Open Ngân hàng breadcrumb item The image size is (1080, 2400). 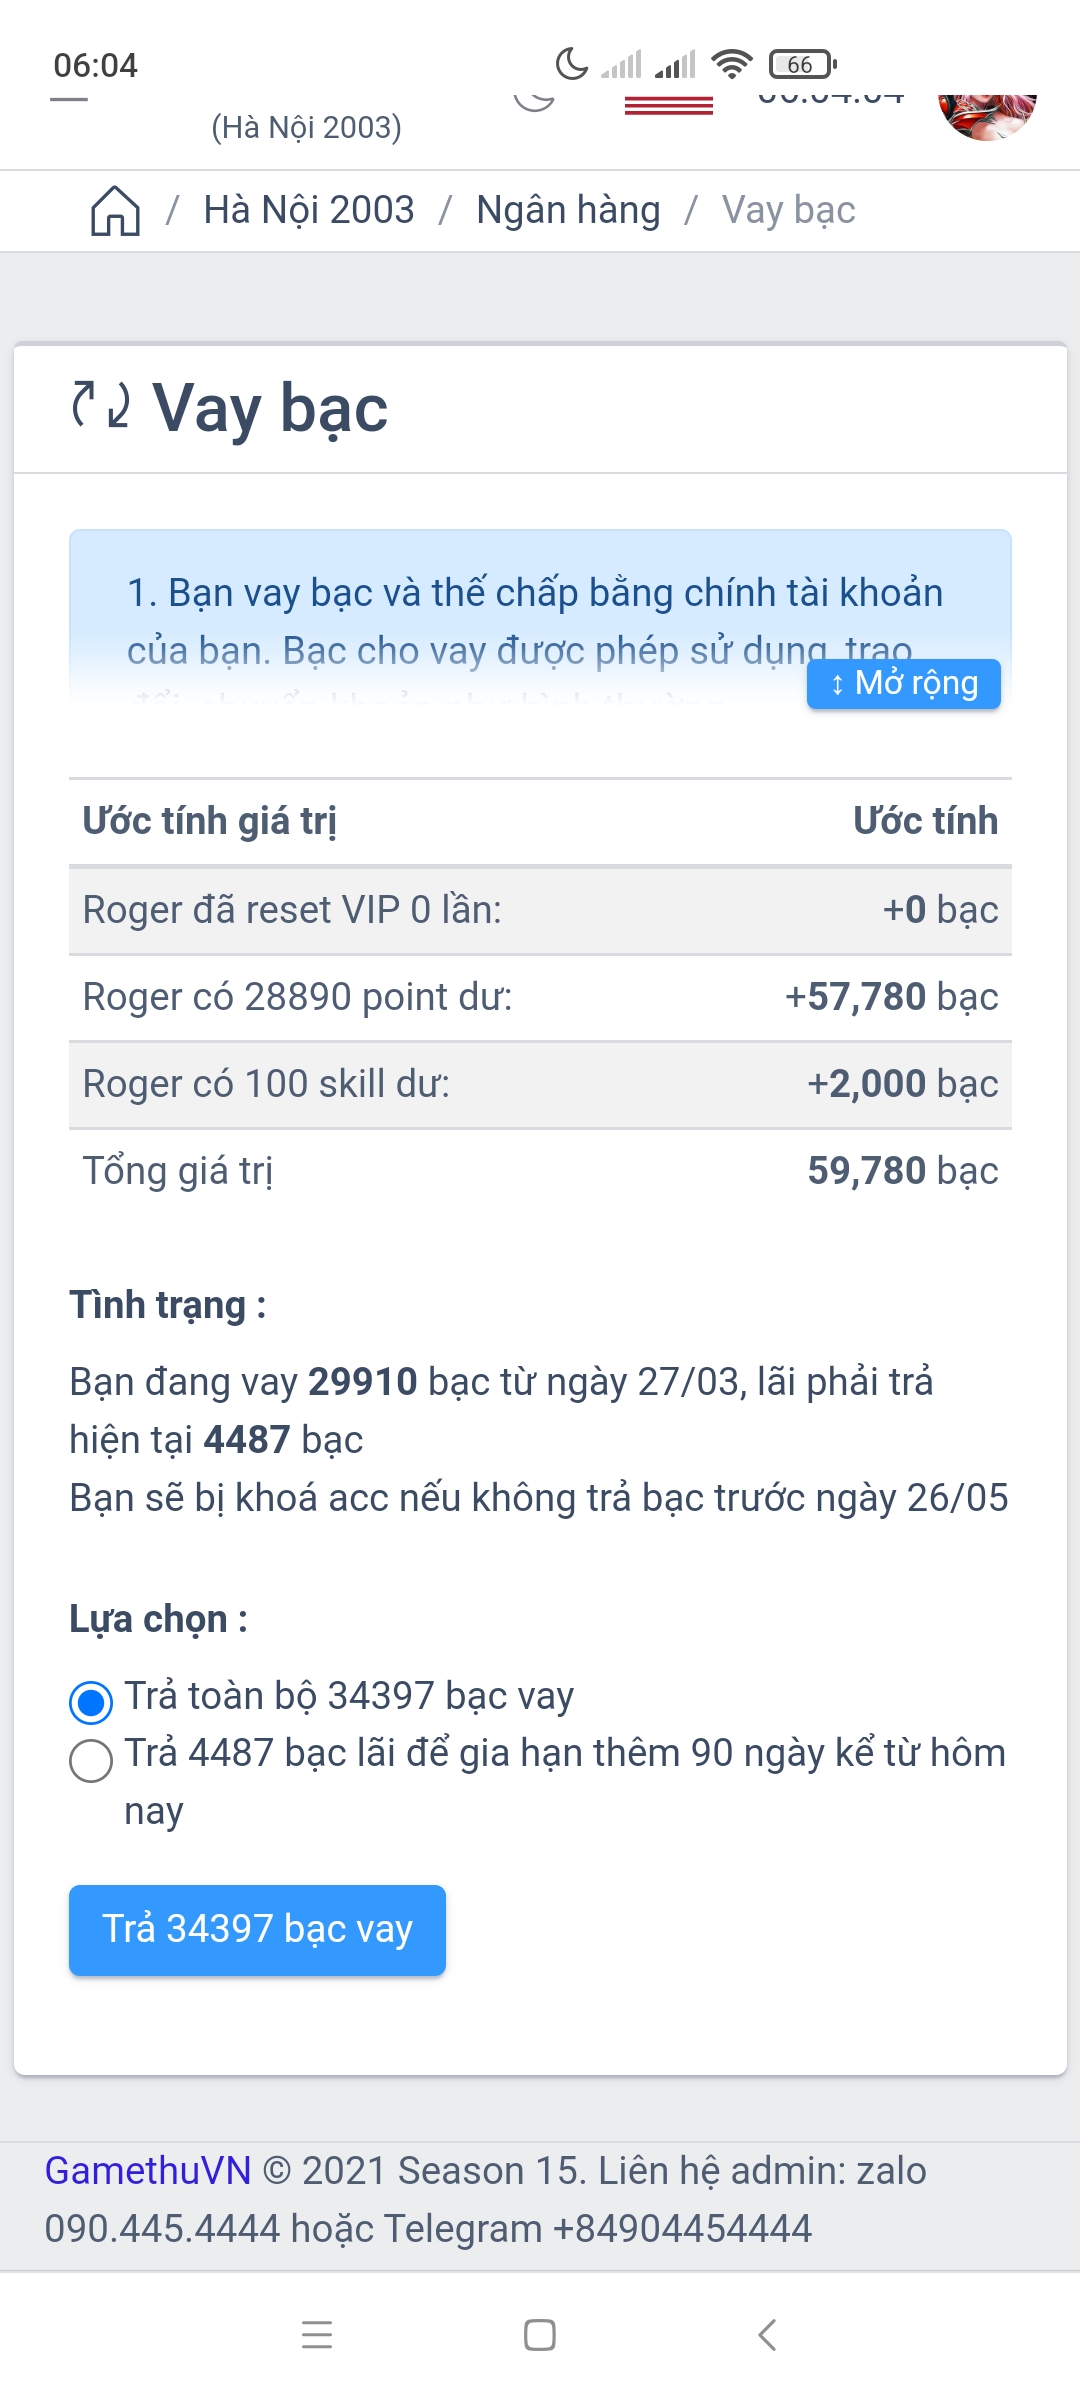click(x=568, y=211)
